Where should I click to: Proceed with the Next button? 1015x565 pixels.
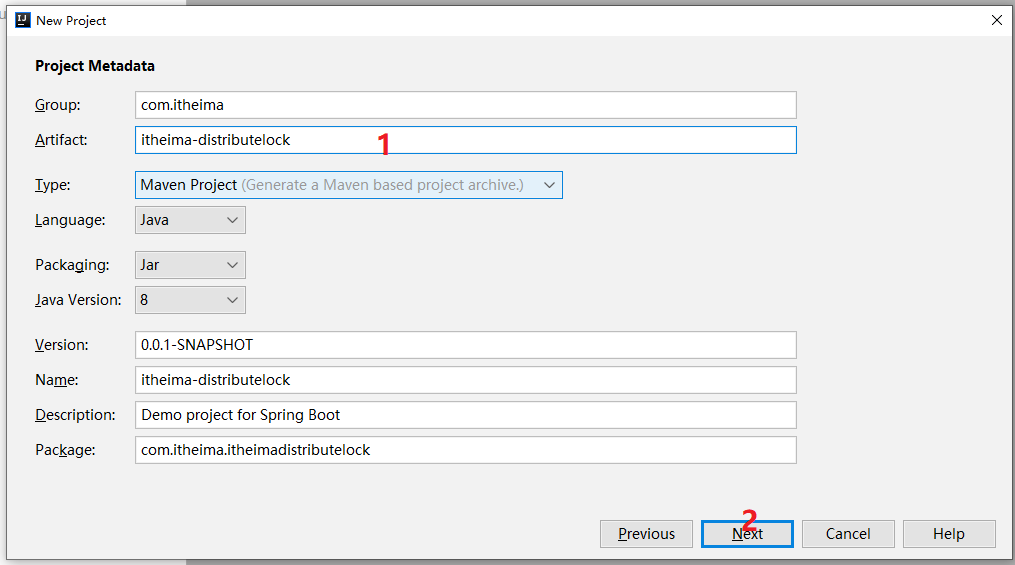[747, 534]
